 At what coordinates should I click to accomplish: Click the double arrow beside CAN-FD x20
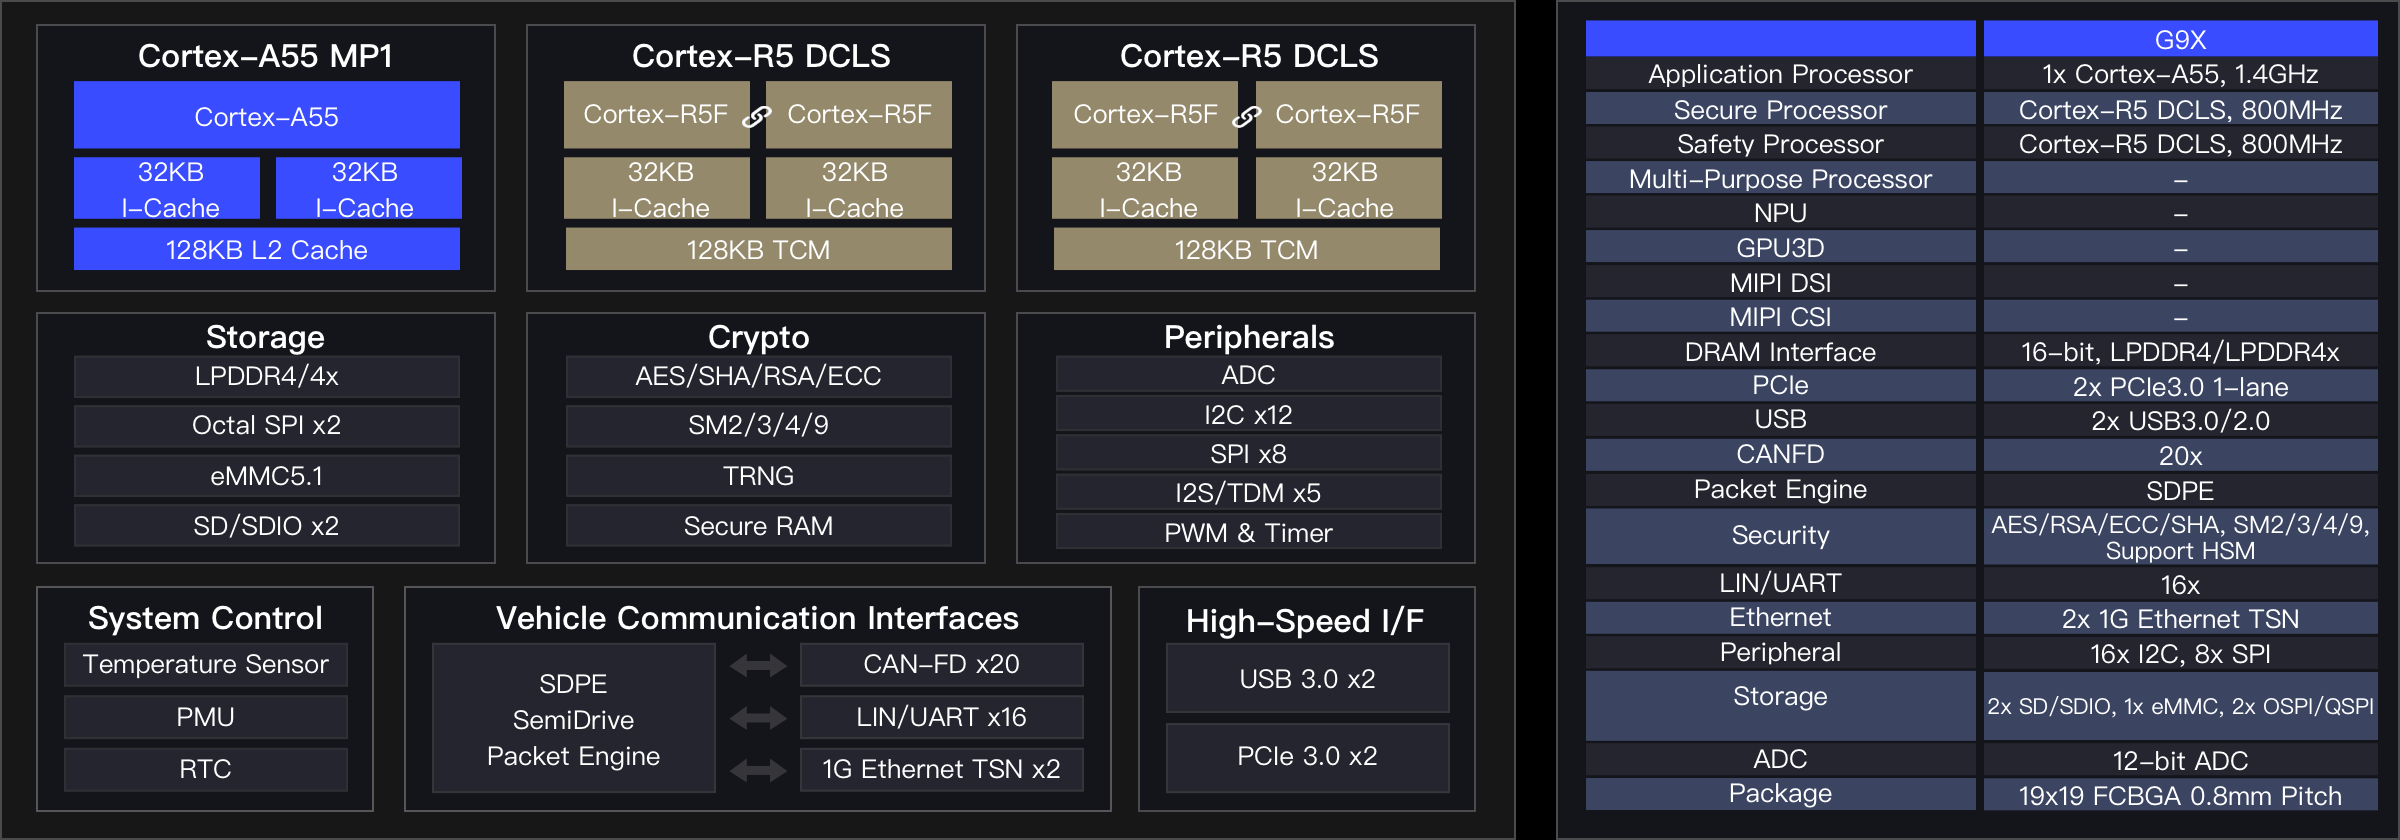click(x=757, y=665)
